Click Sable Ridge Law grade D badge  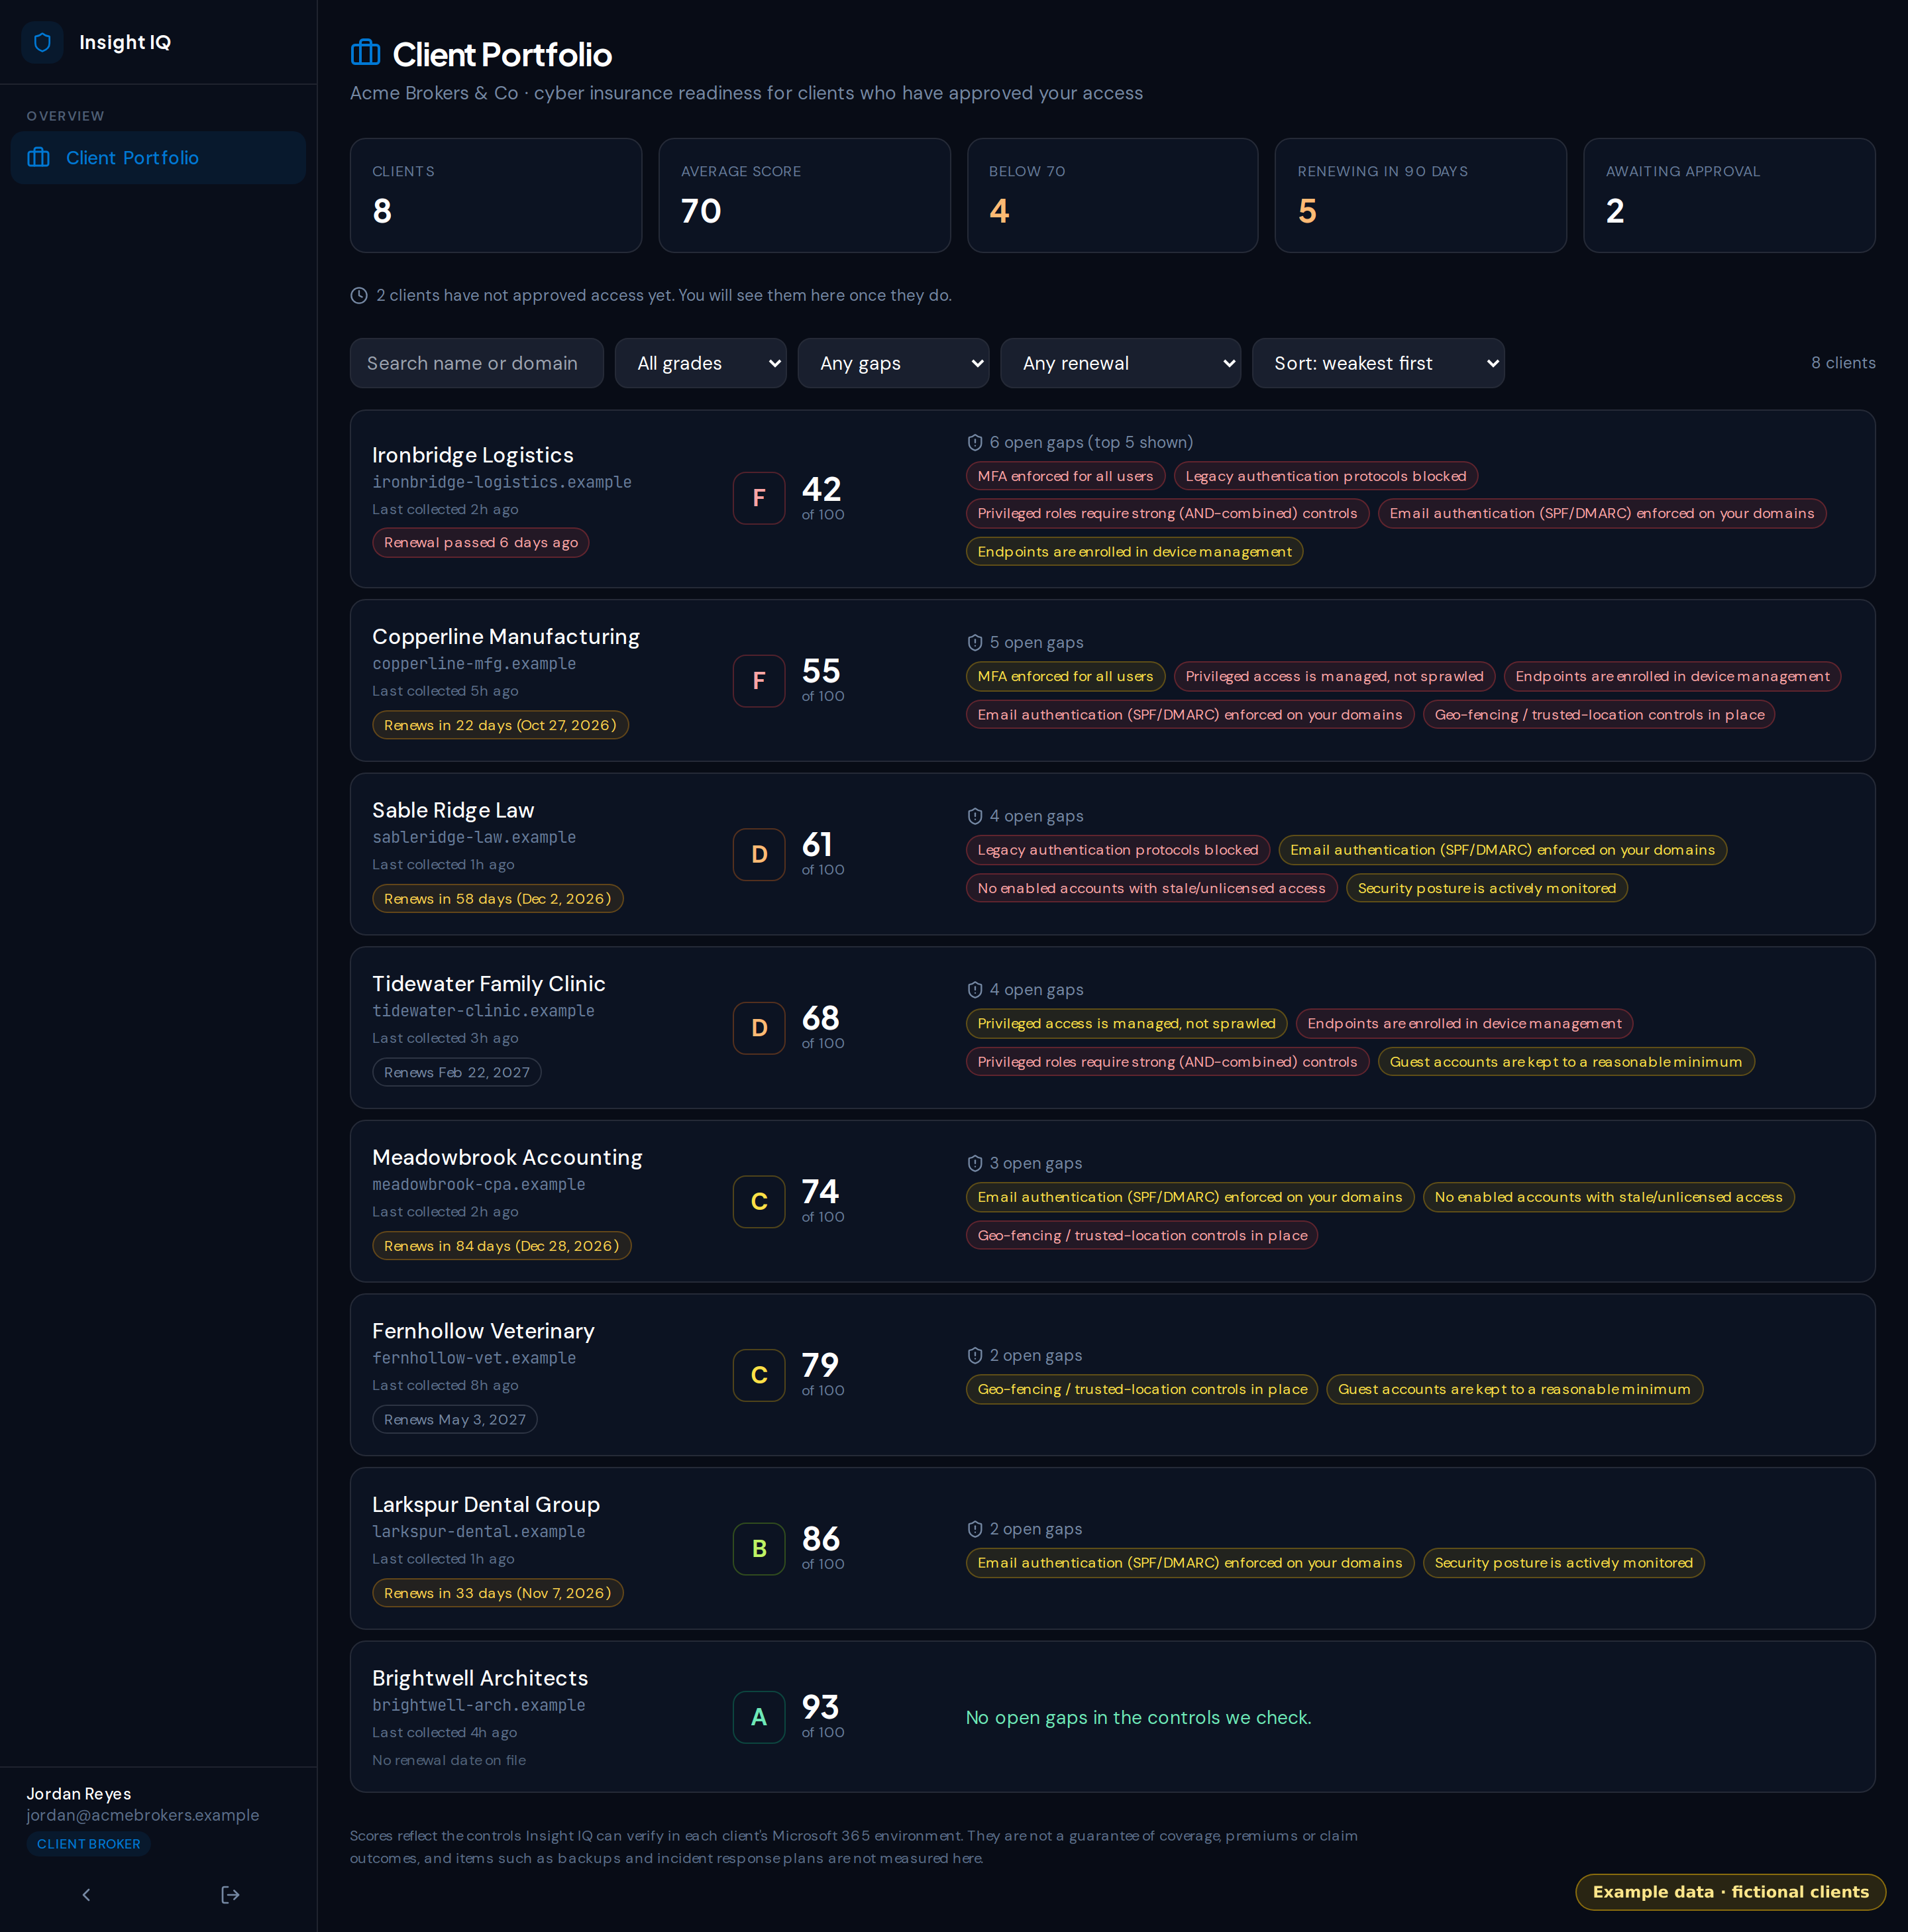pos(759,855)
